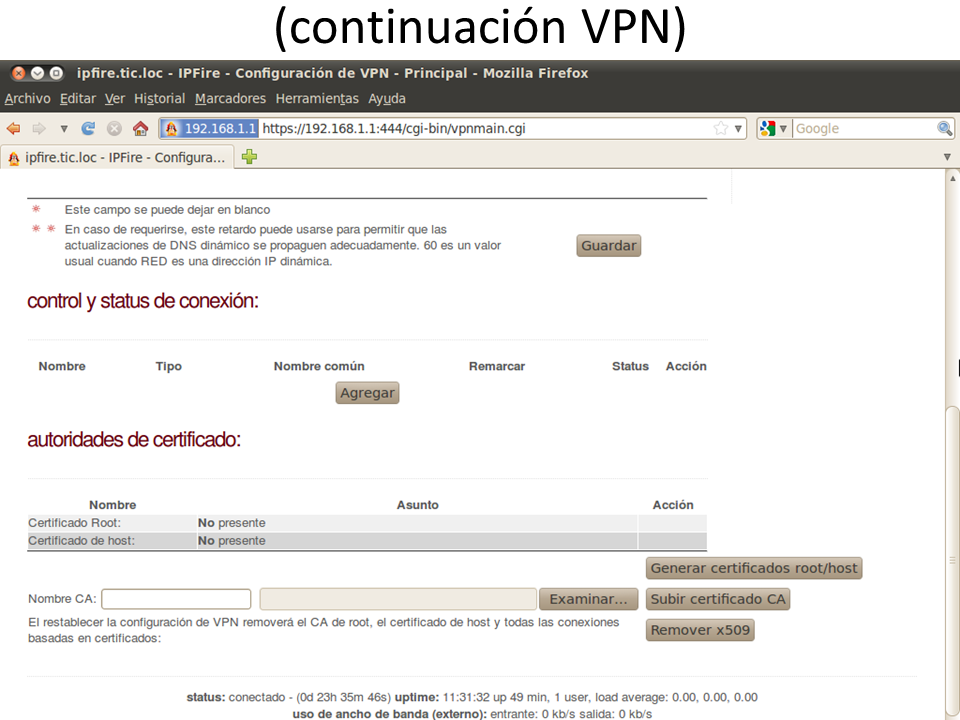Click Generar certificados root/host button
Viewport: 960px width, 720px height.
753,568
